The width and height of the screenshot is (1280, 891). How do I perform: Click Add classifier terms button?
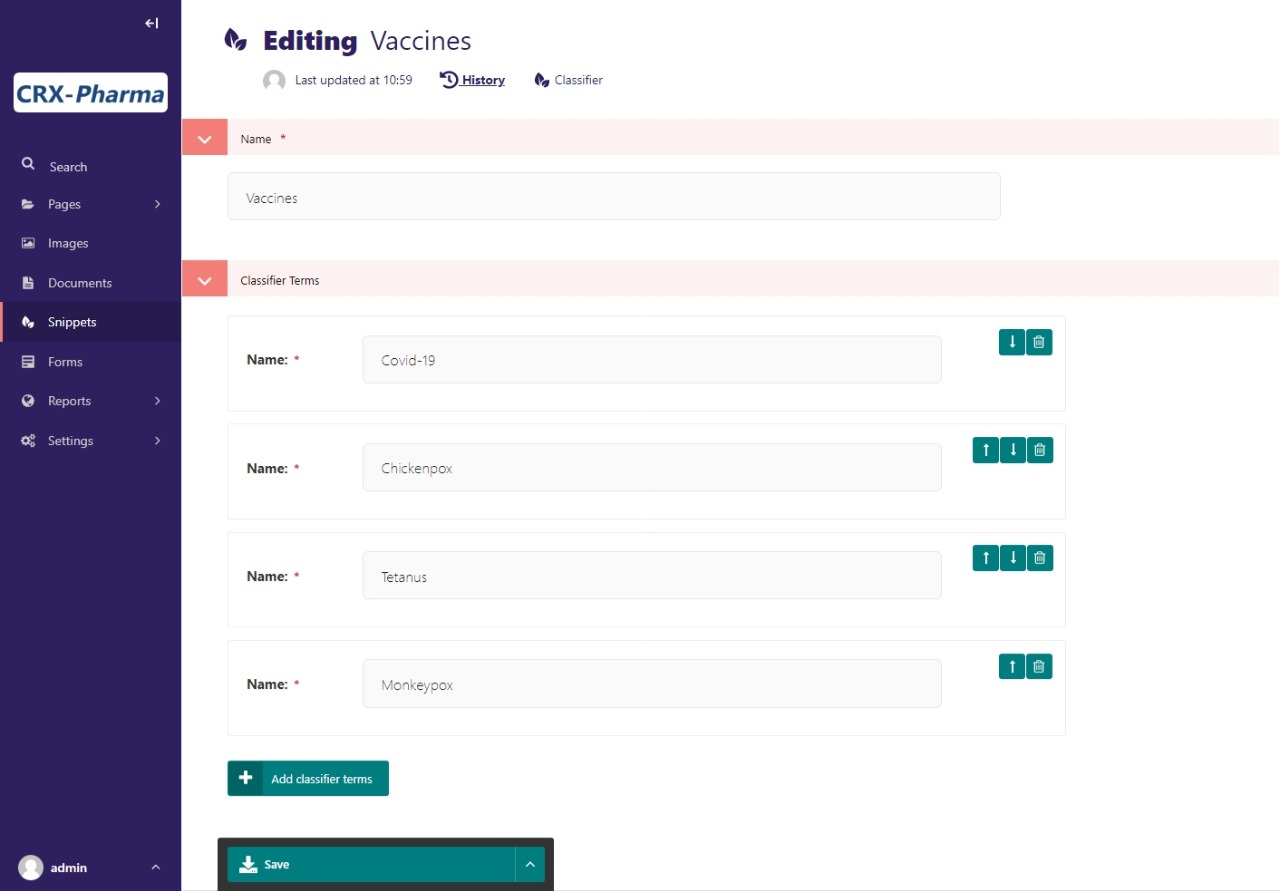tap(308, 778)
